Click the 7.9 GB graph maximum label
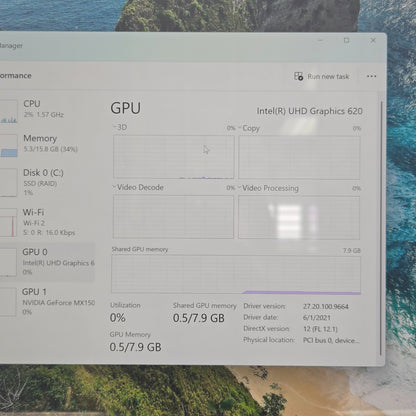 [x=352, y=250]
